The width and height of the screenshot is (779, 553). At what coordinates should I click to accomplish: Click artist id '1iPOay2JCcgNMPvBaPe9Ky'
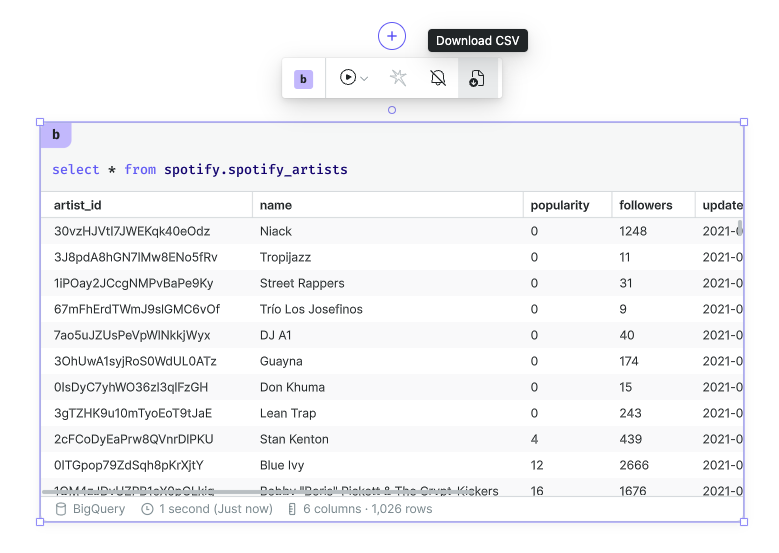click(x=134, y=283)
